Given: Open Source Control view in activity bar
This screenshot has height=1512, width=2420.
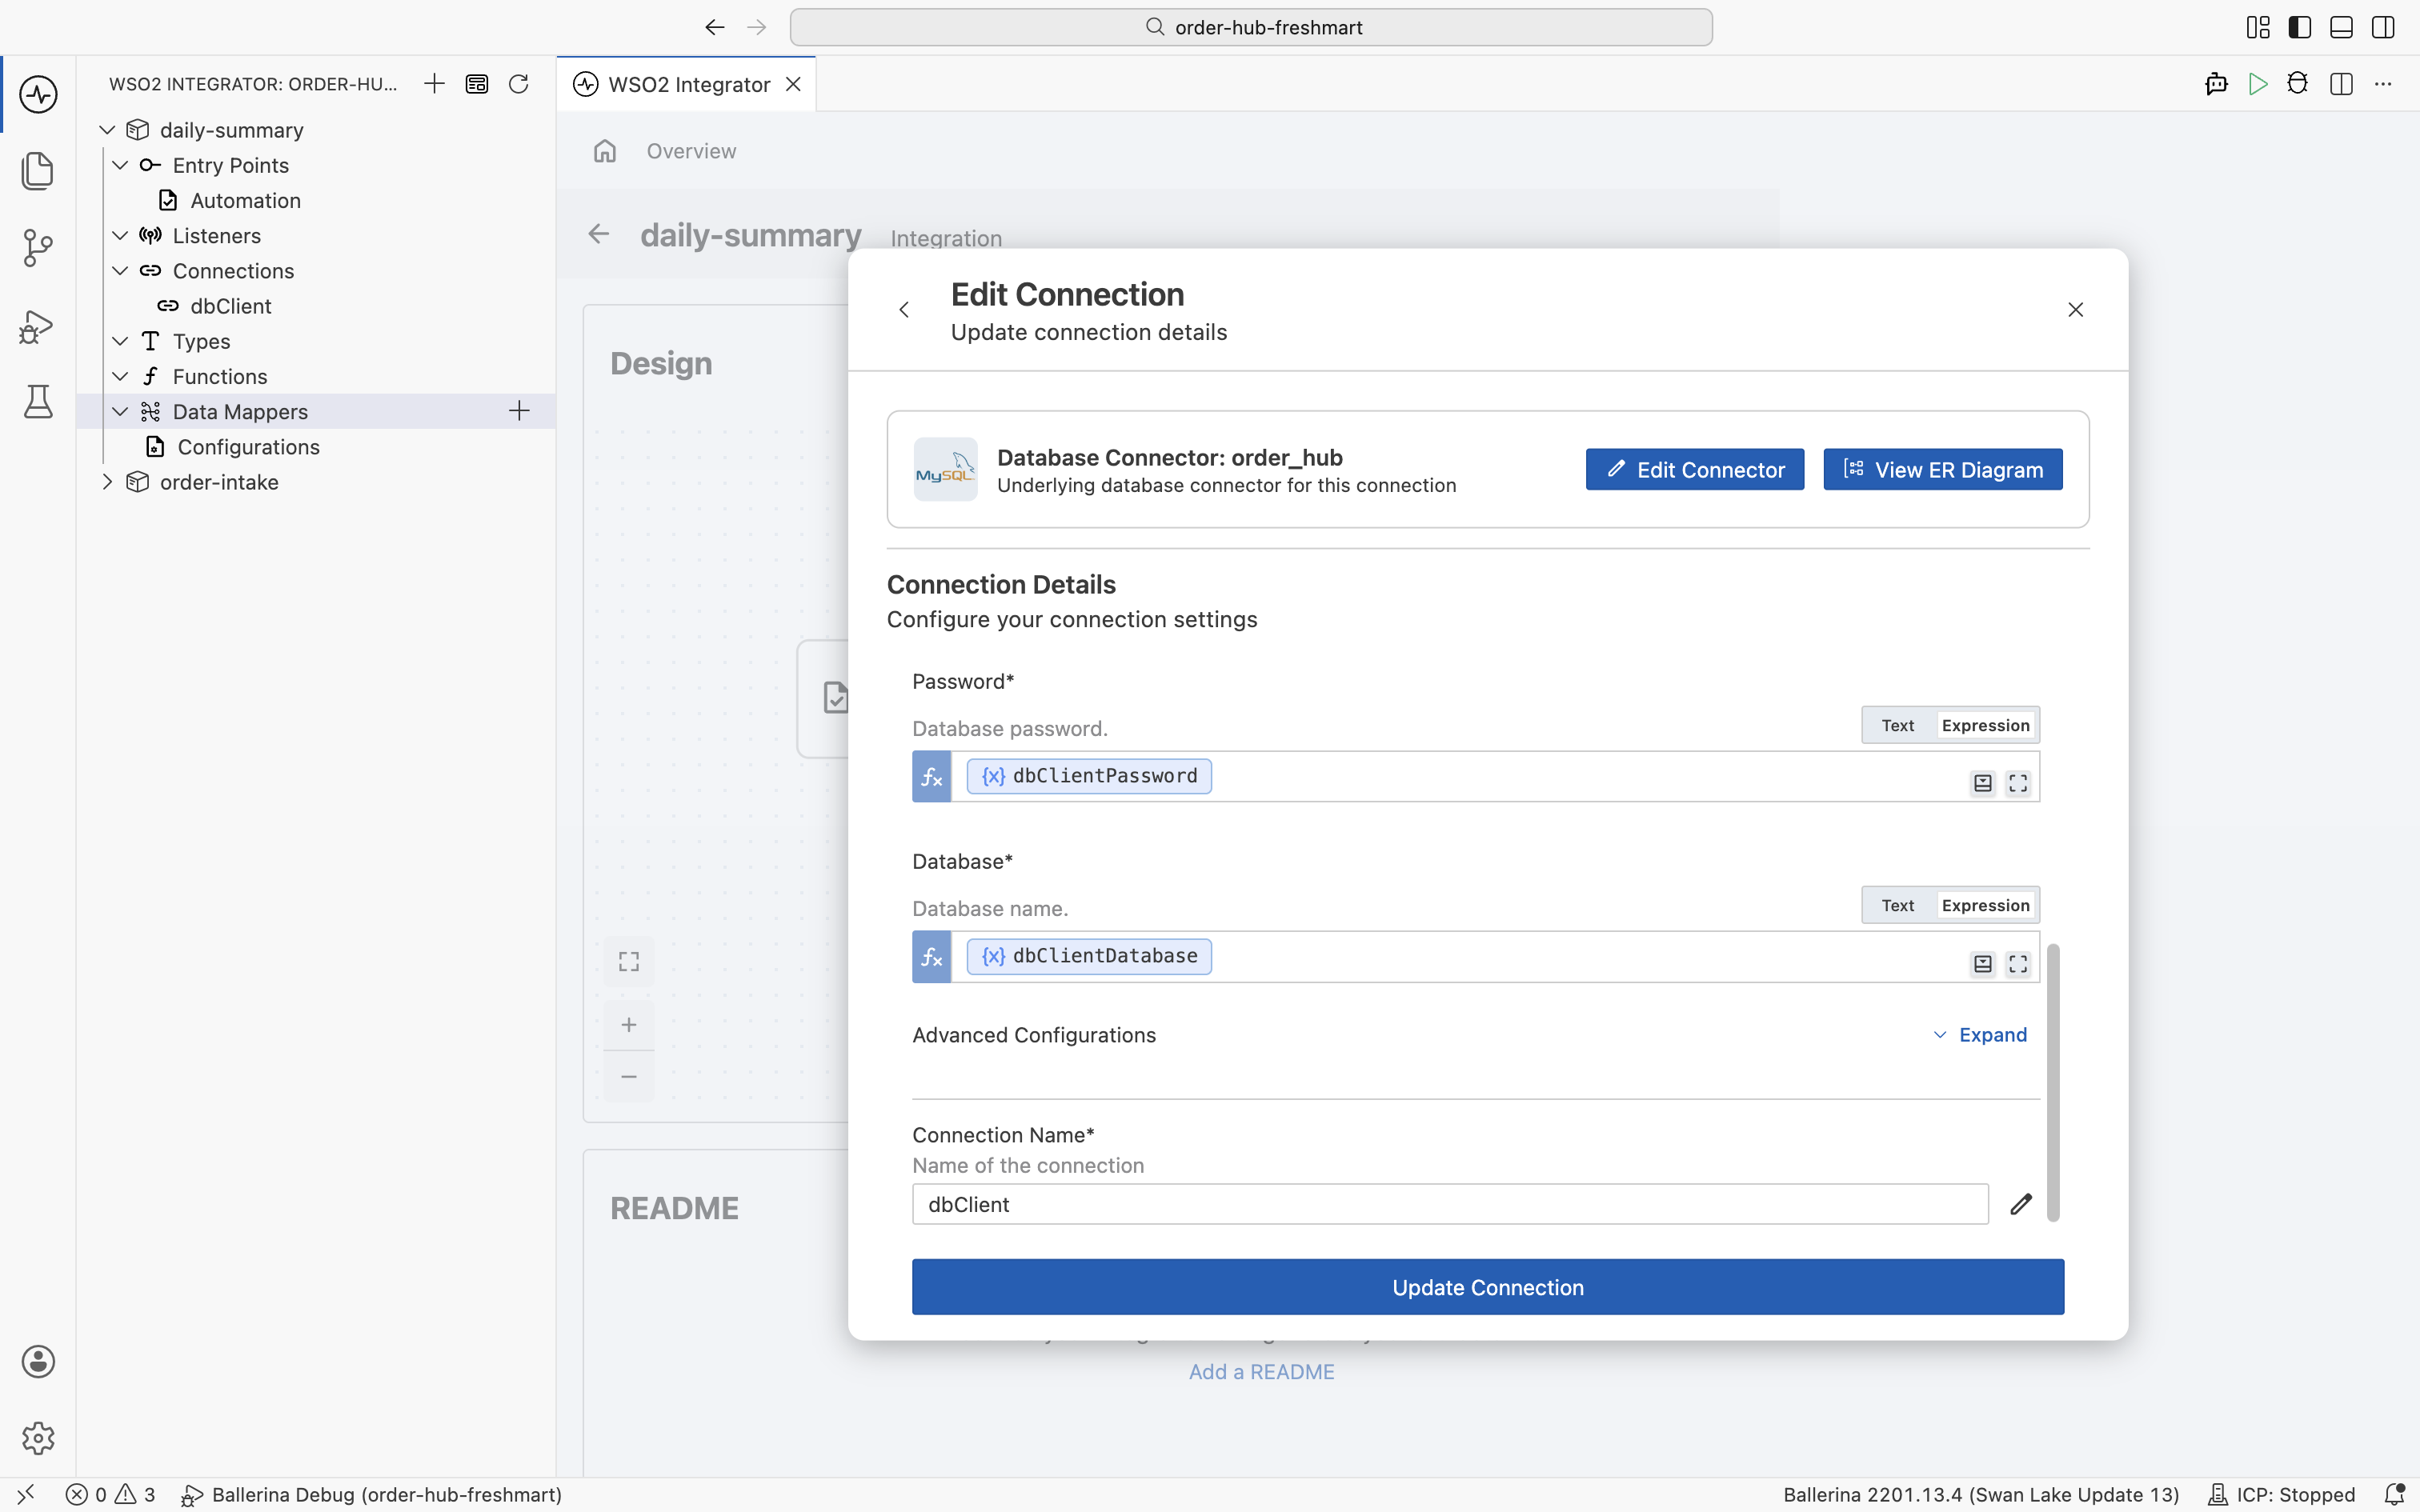Looking at the screenshot, I should [38, 248].
